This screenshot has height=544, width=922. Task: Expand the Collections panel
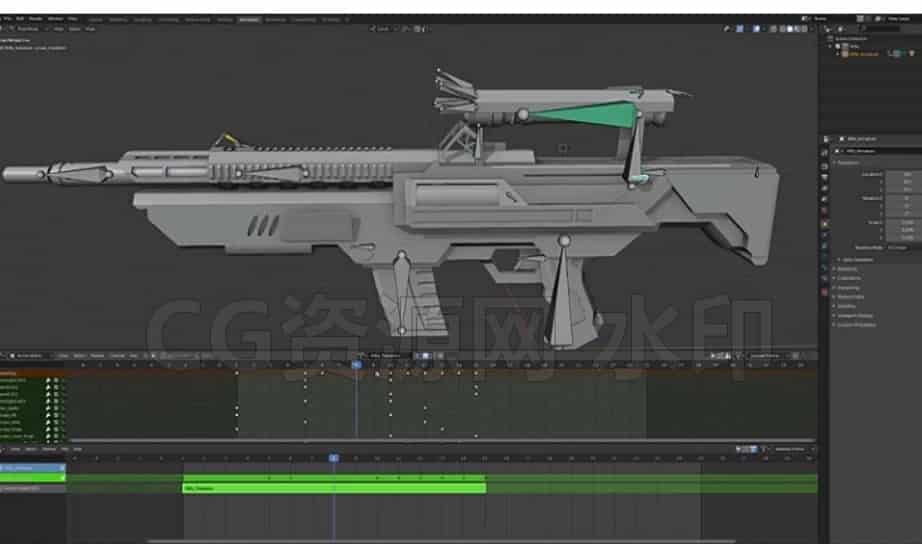click(848, 278)
